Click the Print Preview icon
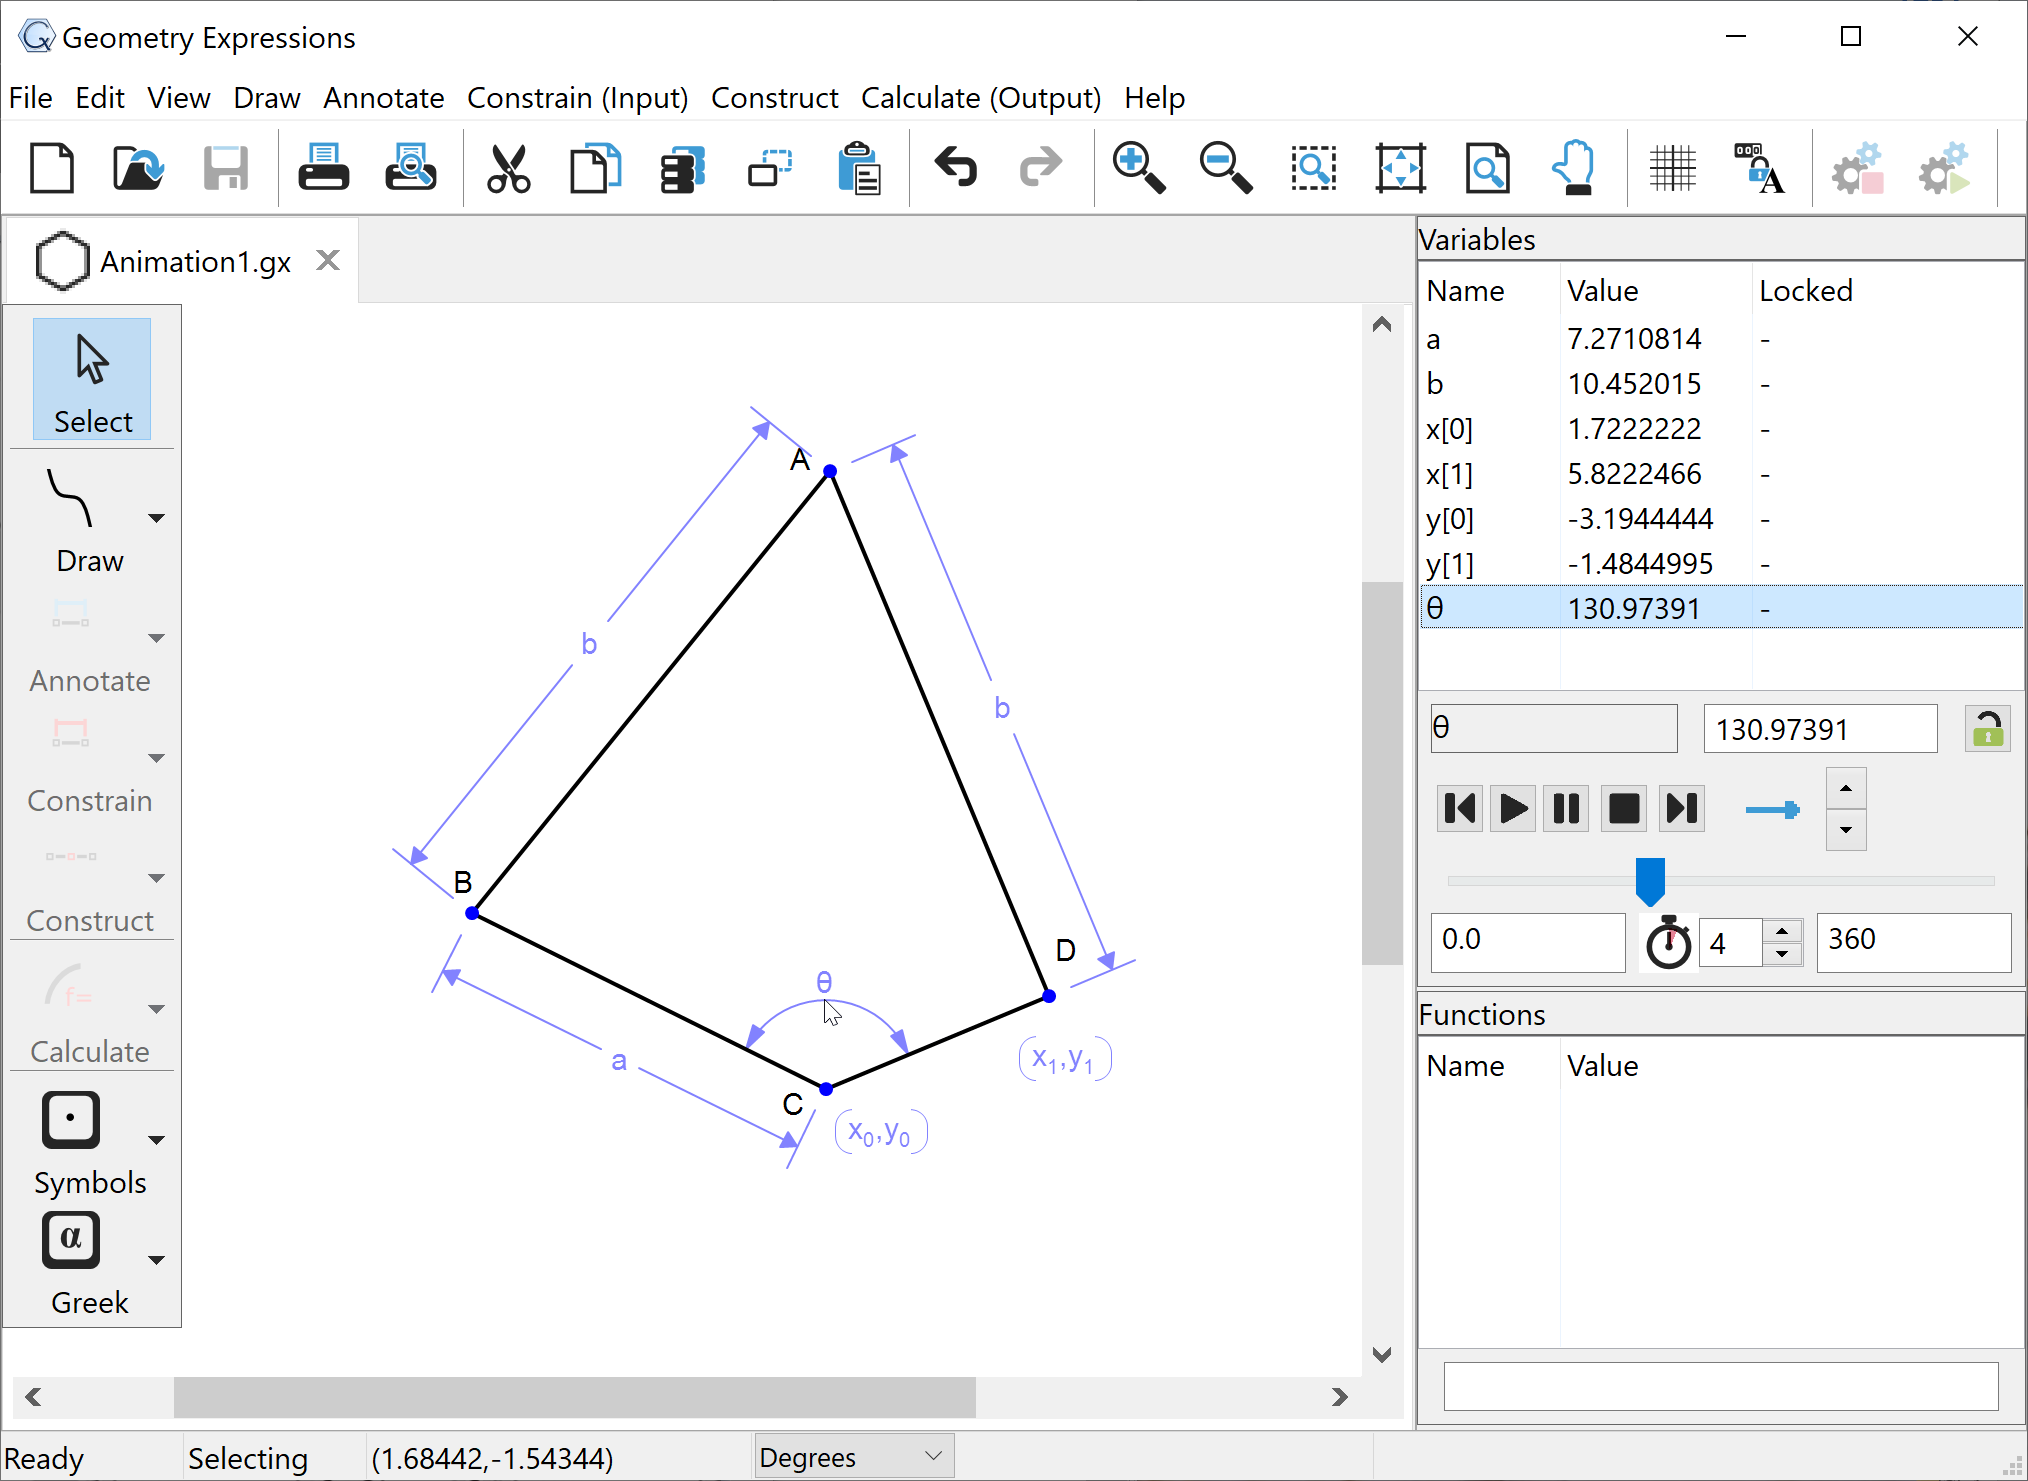 click(409, 167)
